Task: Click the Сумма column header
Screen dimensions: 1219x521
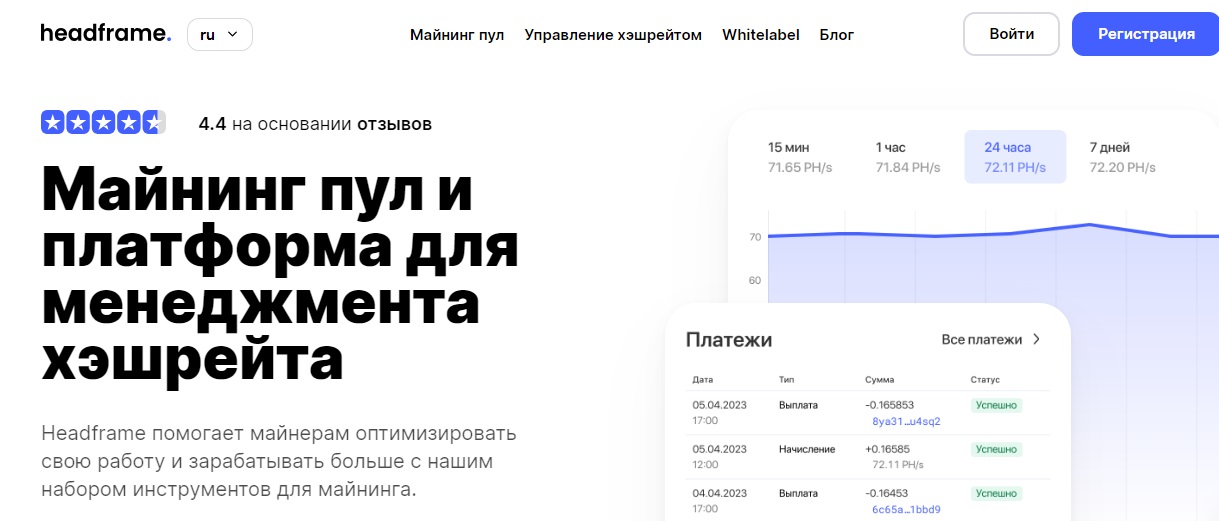Action: tap(880, 380)
